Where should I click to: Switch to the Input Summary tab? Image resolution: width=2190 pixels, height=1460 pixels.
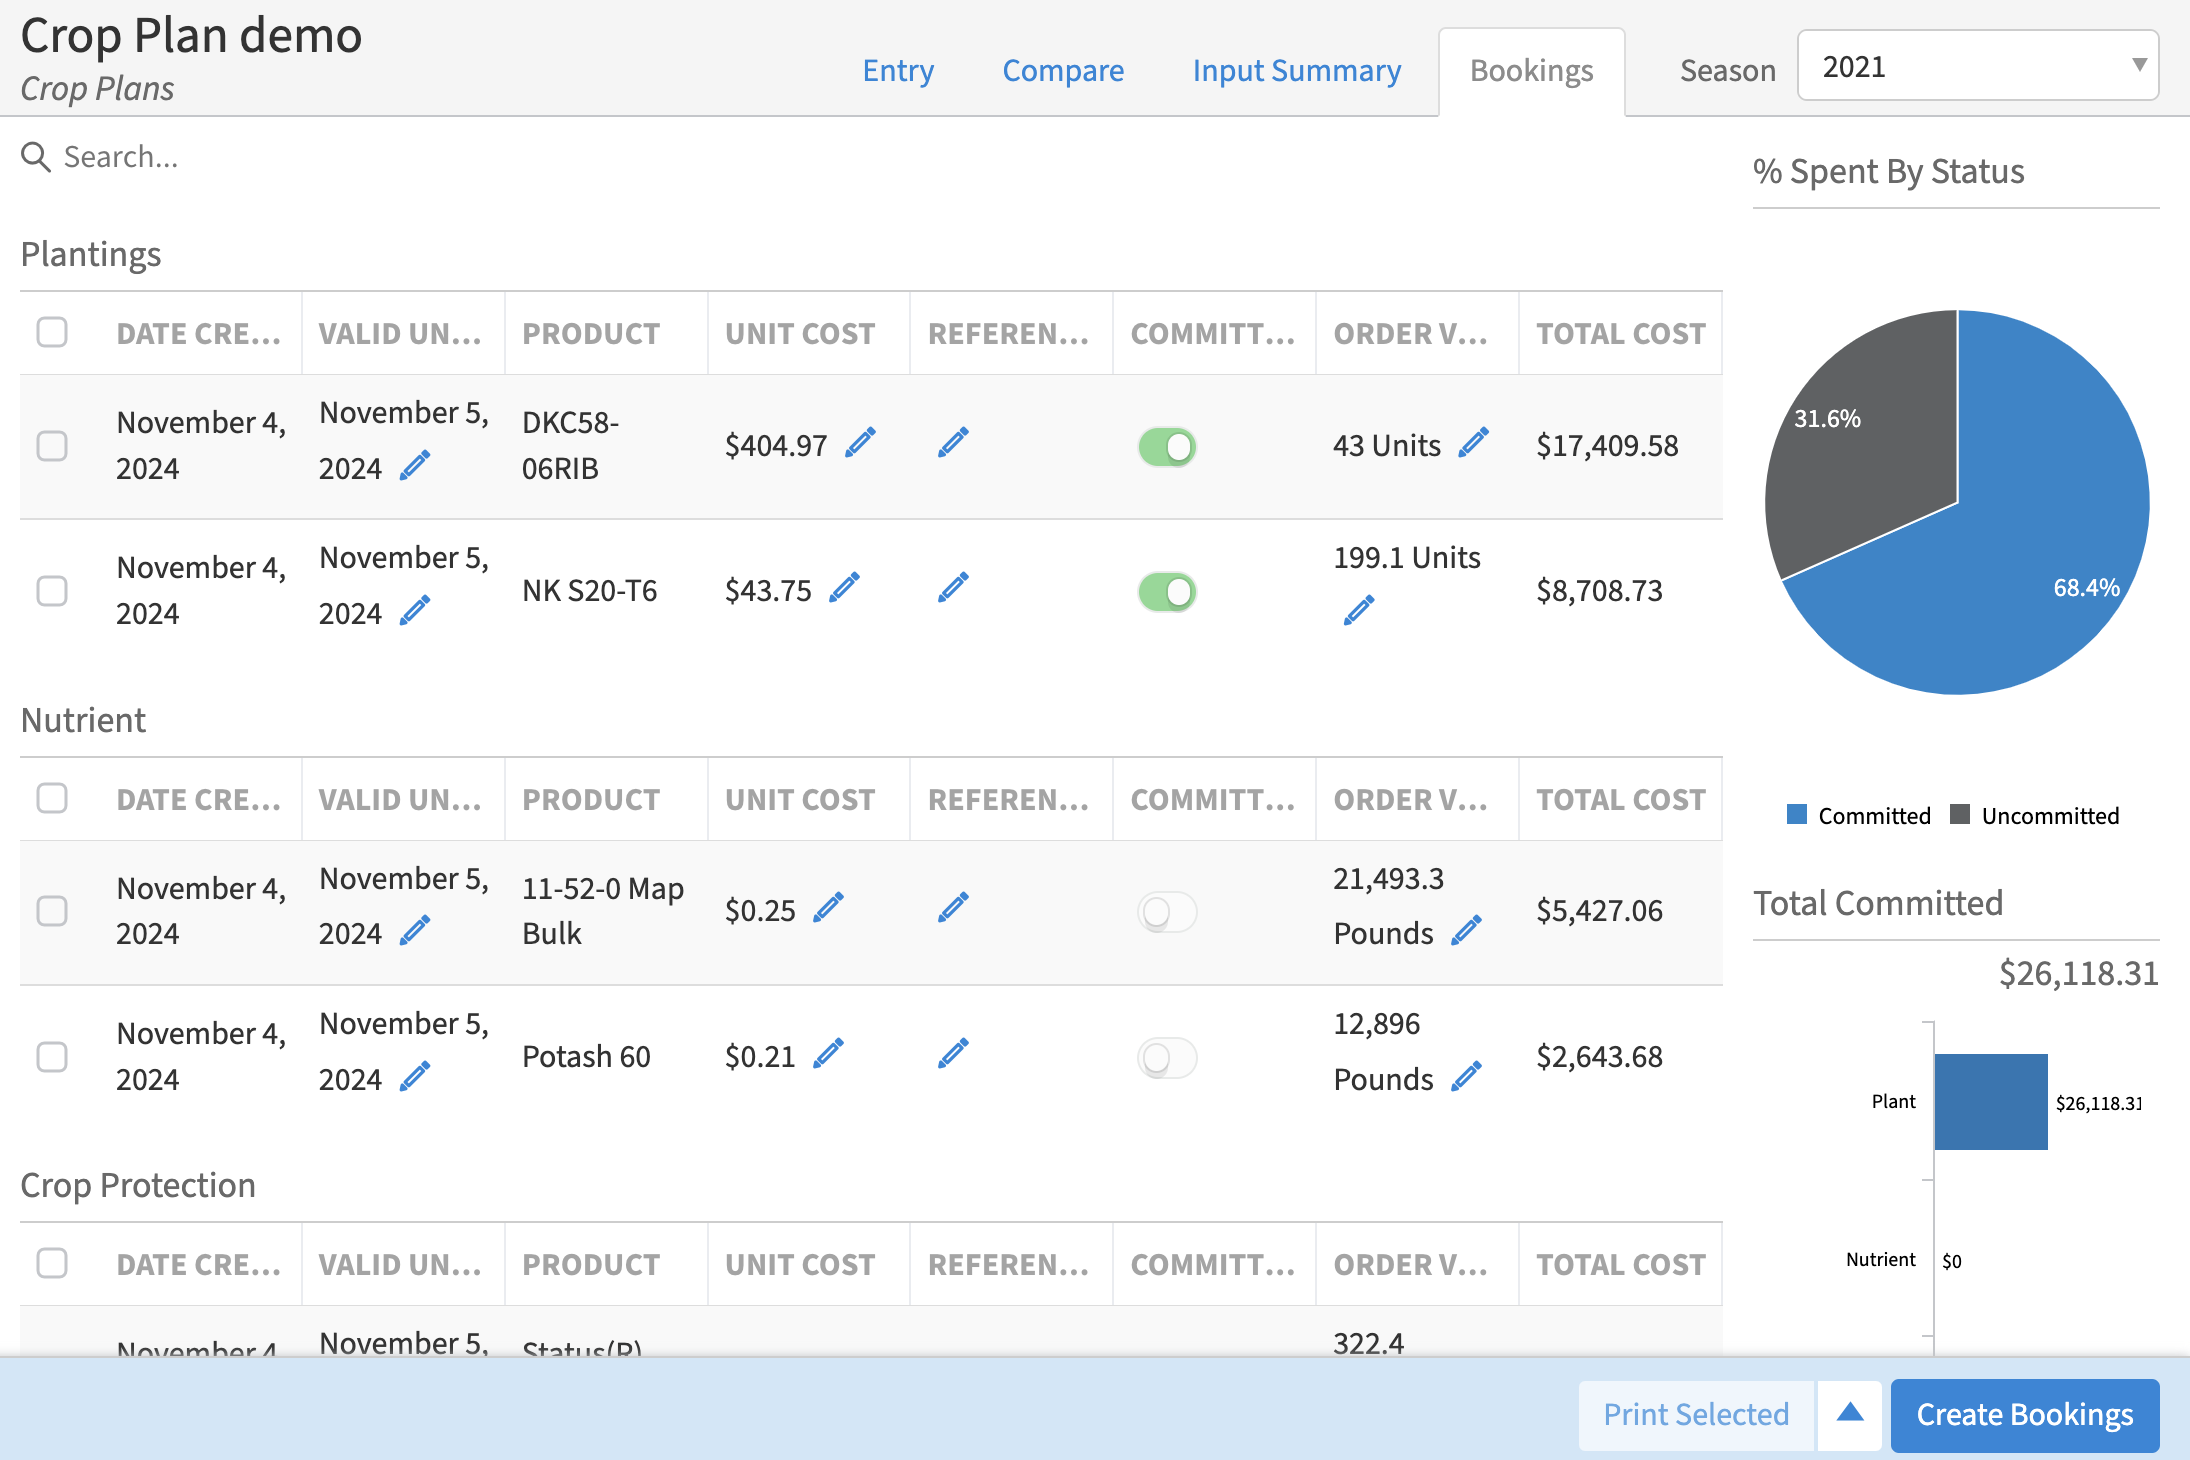1296,71
